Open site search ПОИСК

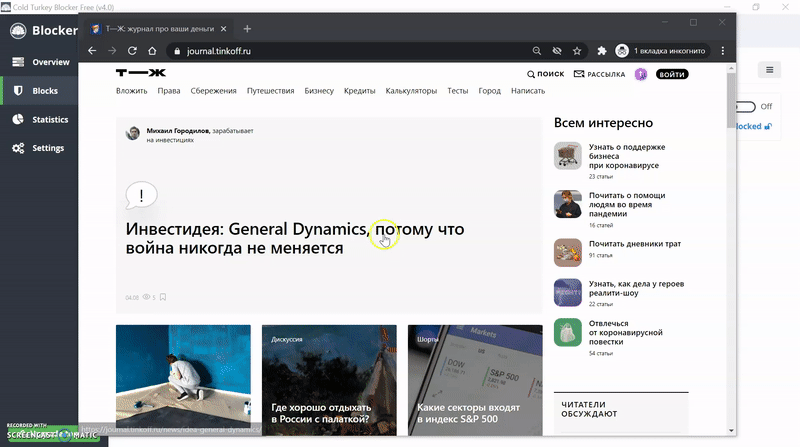pyautogui.click(x=545, y=74)
